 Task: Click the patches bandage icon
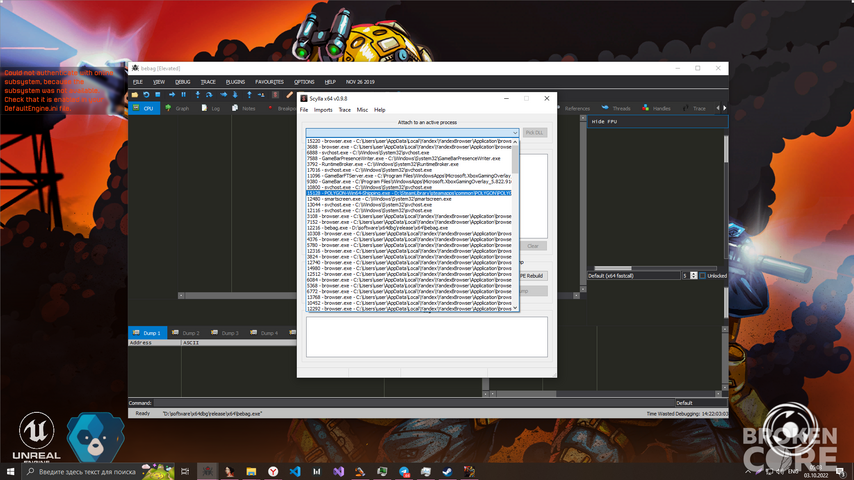click(x=289, y=95)
